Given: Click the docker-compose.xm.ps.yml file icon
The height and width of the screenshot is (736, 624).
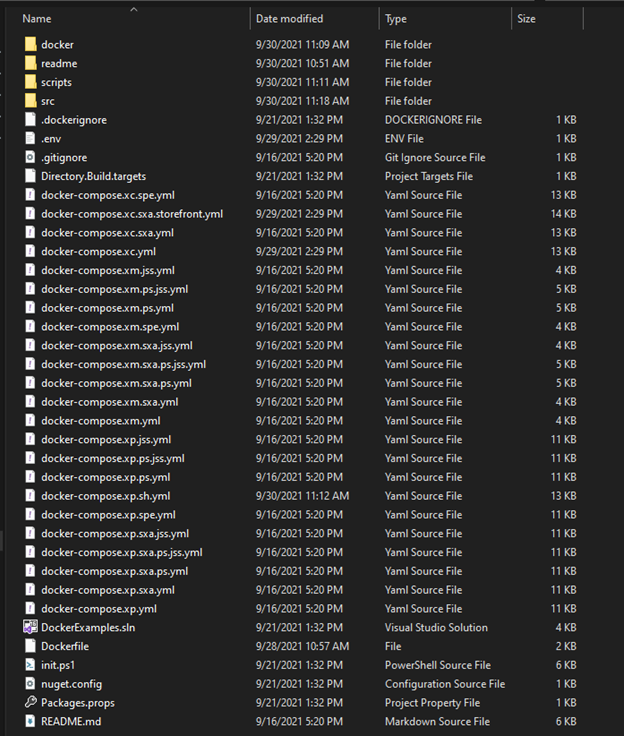Looking at the screenshot, I should (31, 307).
